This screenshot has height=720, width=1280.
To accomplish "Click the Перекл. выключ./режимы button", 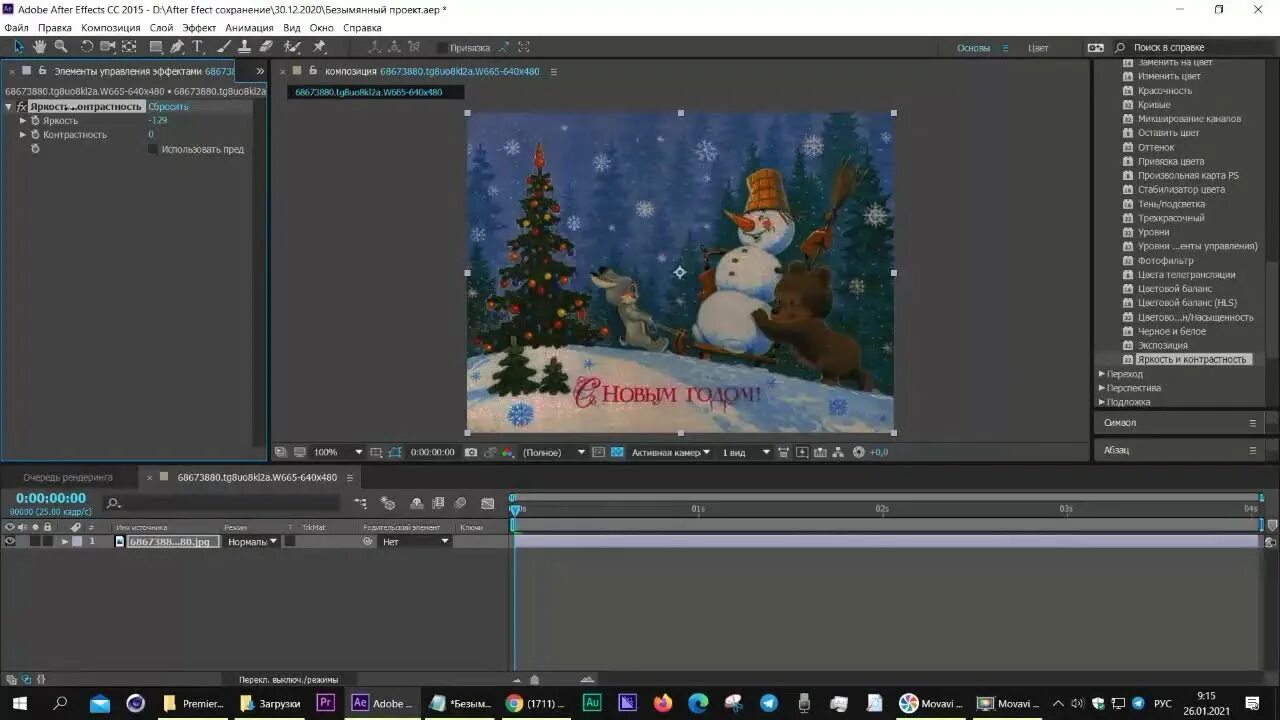I will pyautogui.click(x=289, y=680).
